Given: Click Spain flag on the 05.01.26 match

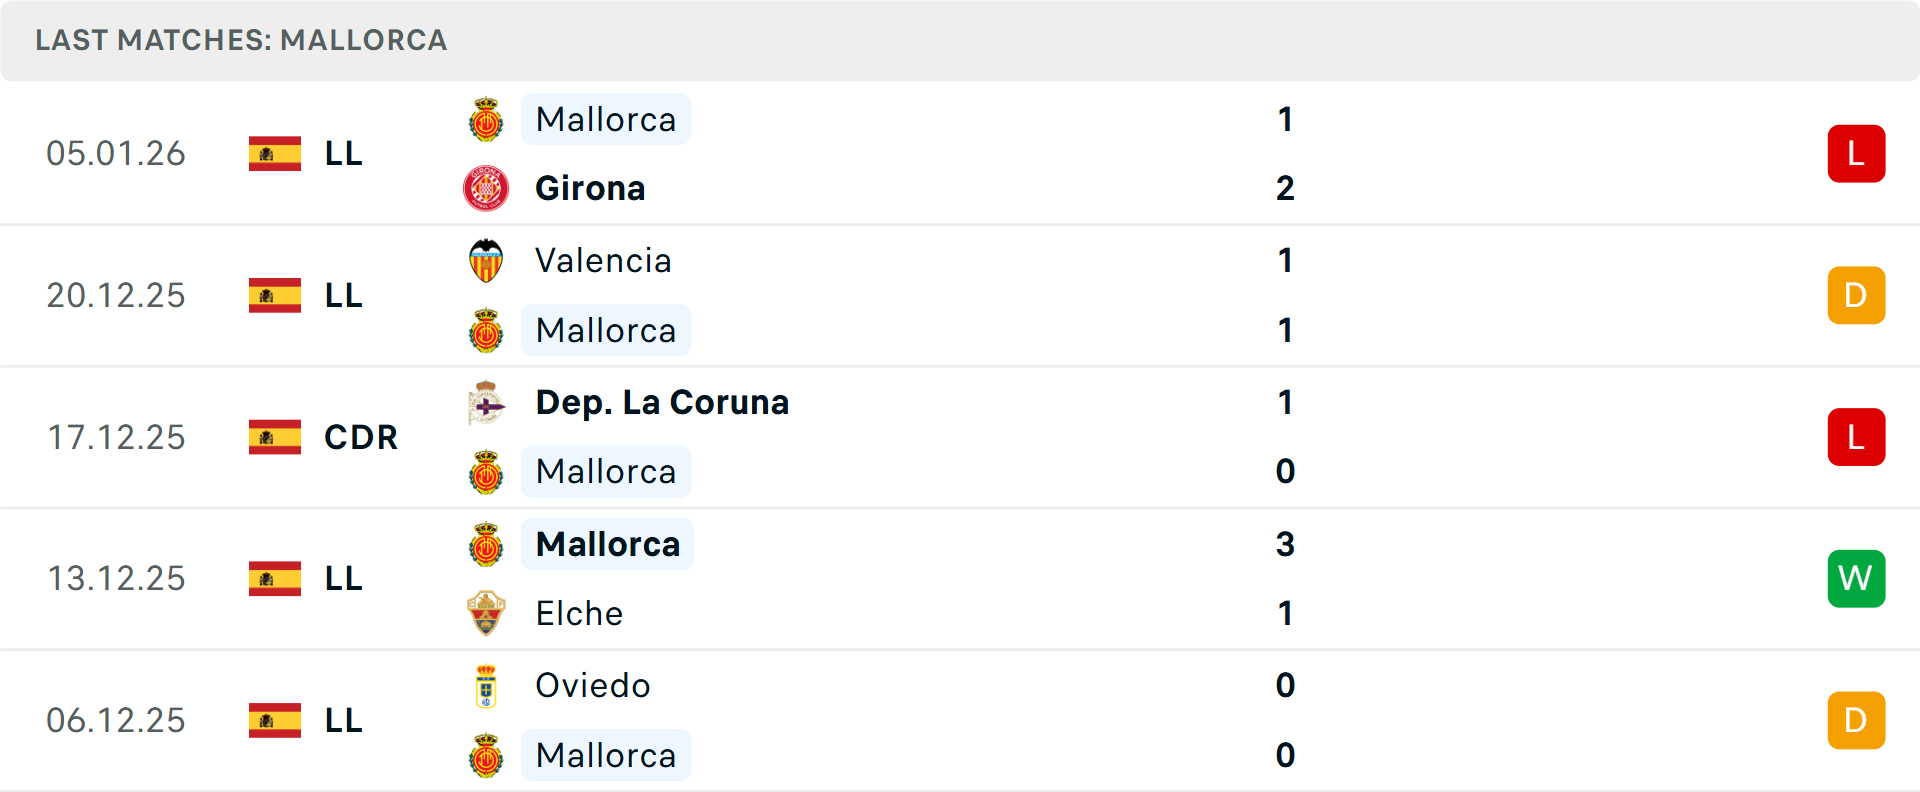Looking at the screenshot, I should tap(275, 154).
